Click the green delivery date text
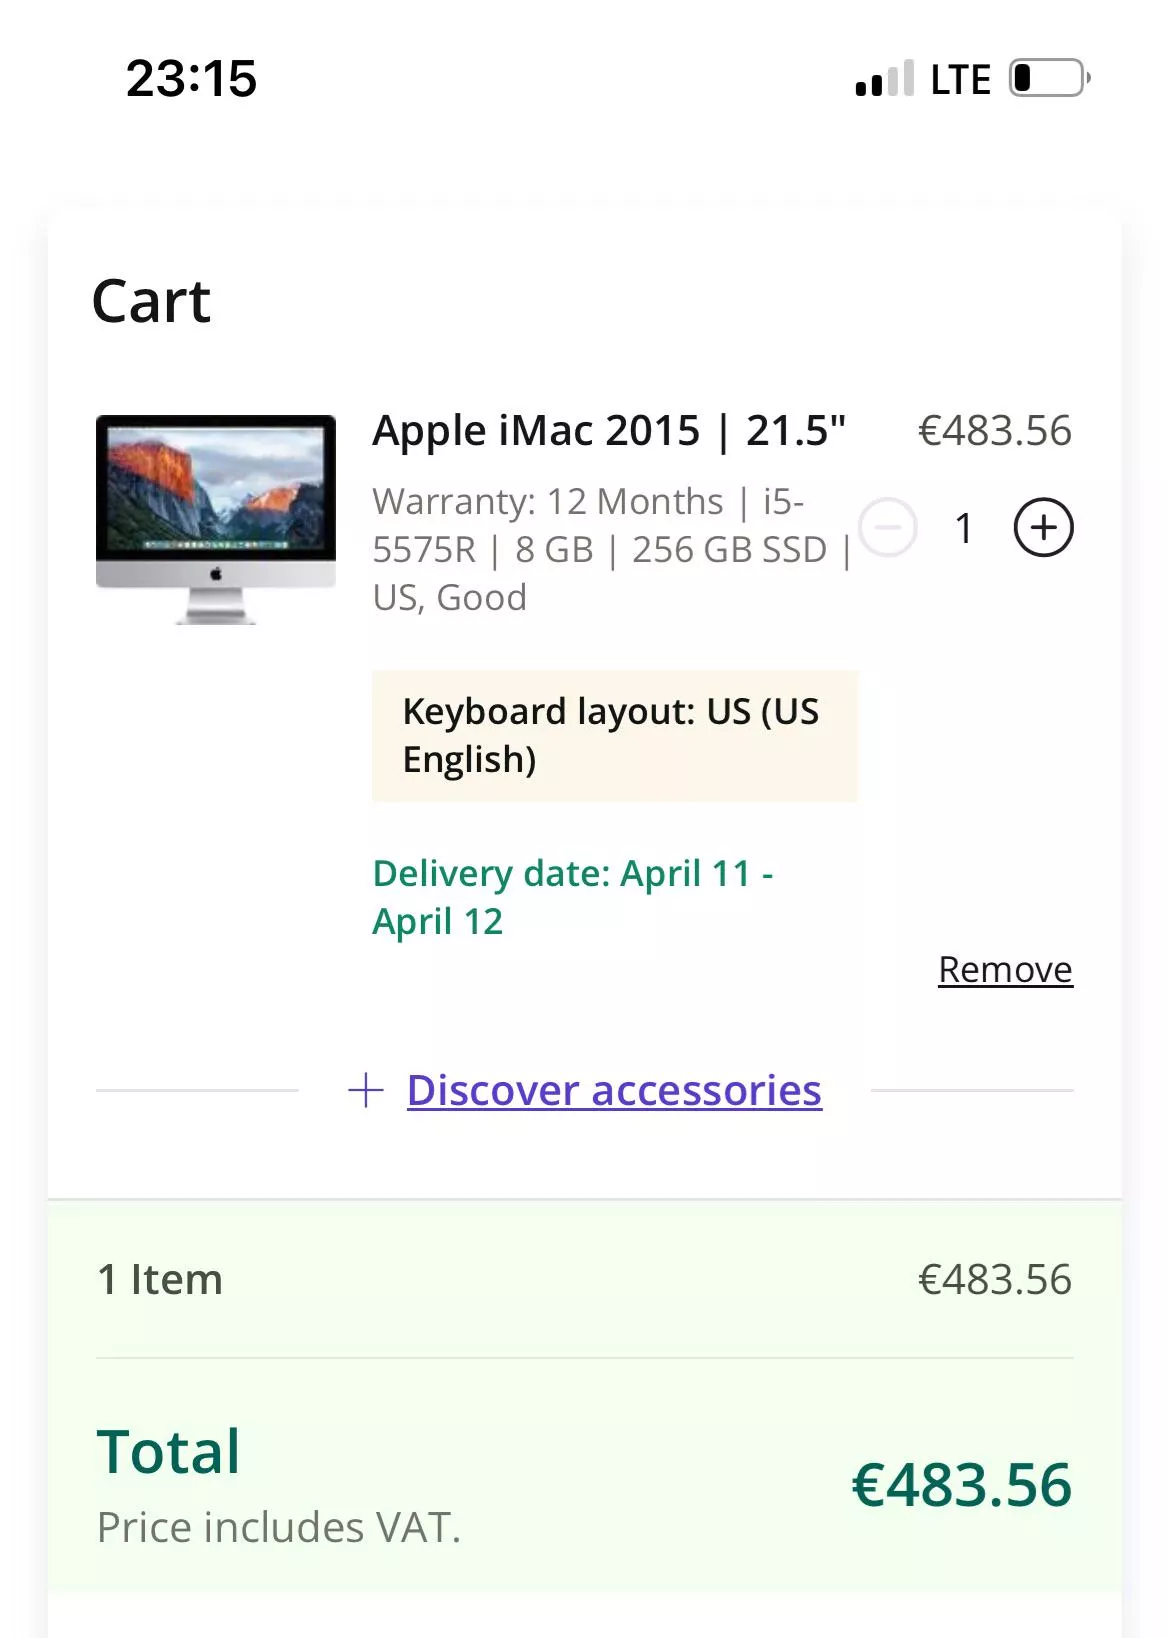The width and height of the screenshot is (1169, 1638). click(x=572, y=897)
